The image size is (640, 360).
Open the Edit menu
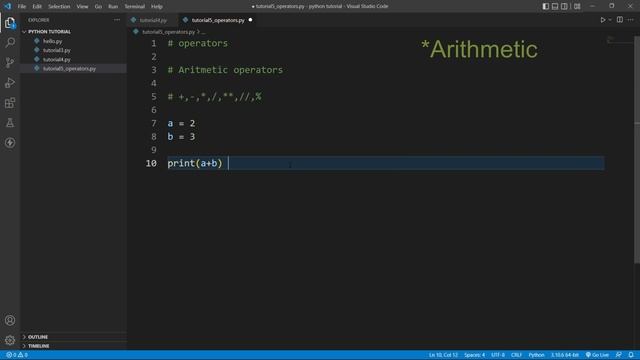click(x=37, y=7)
